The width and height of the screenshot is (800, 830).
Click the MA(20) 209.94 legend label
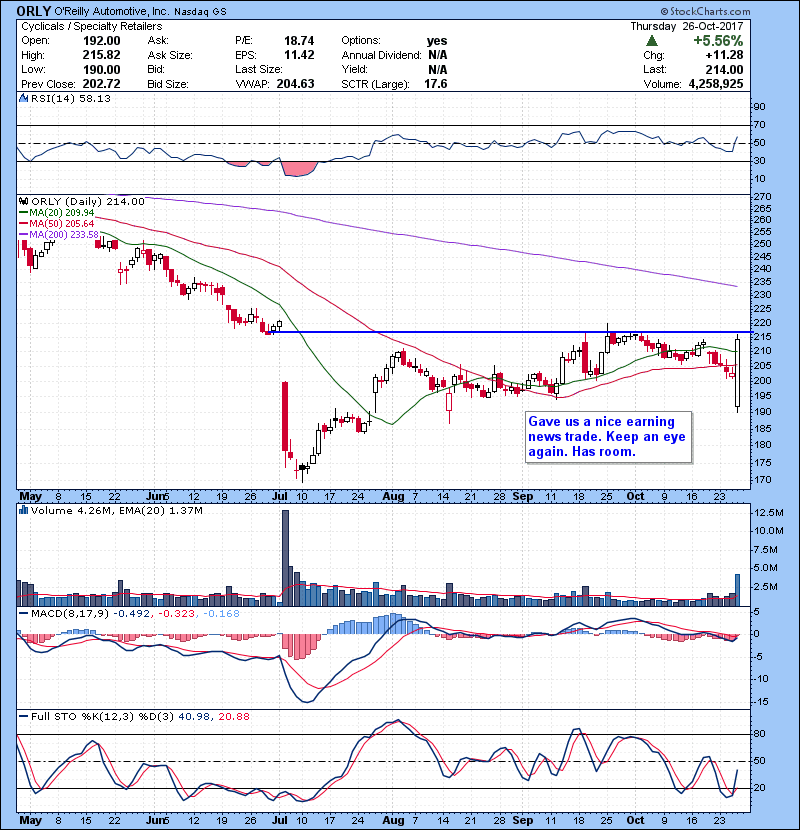coord(57,212)
